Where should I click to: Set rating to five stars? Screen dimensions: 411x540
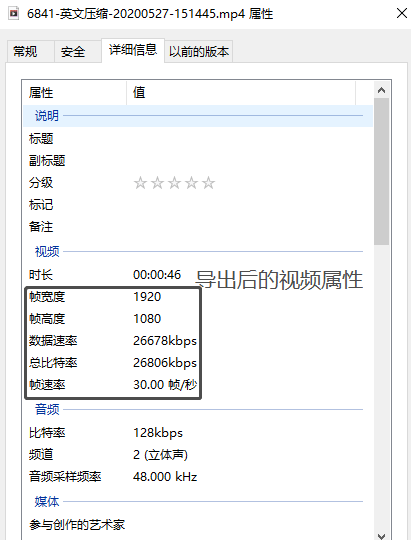(208, 183)
